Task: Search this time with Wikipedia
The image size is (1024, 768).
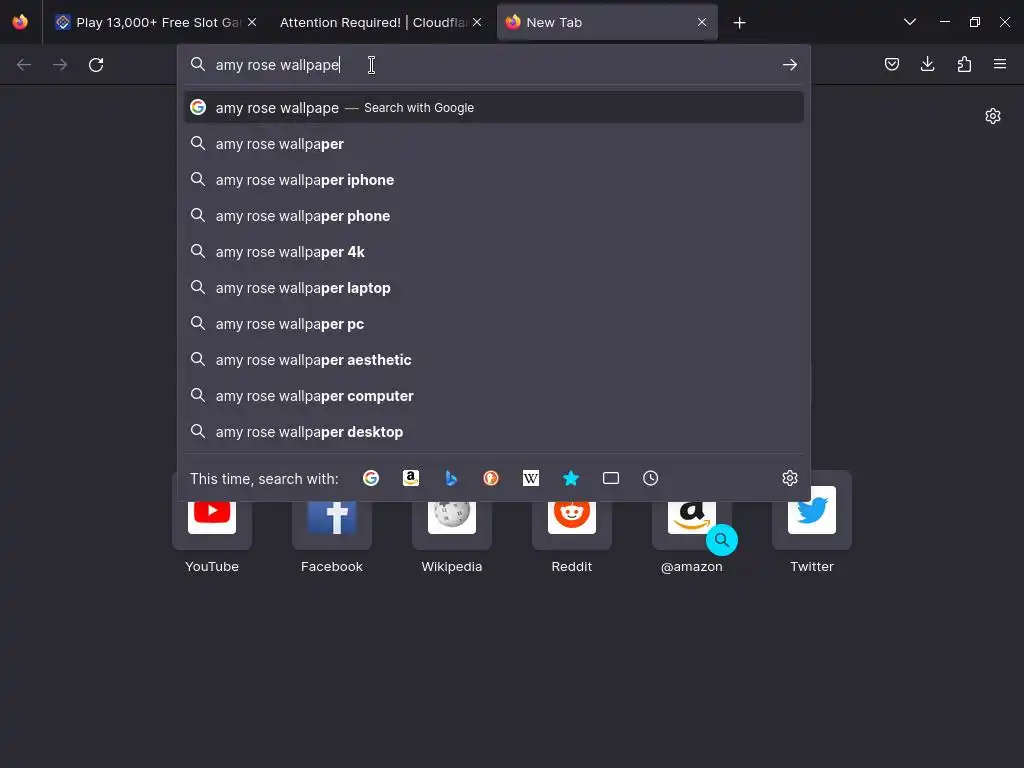Action: pyautogui.click(x=531, y=478)
